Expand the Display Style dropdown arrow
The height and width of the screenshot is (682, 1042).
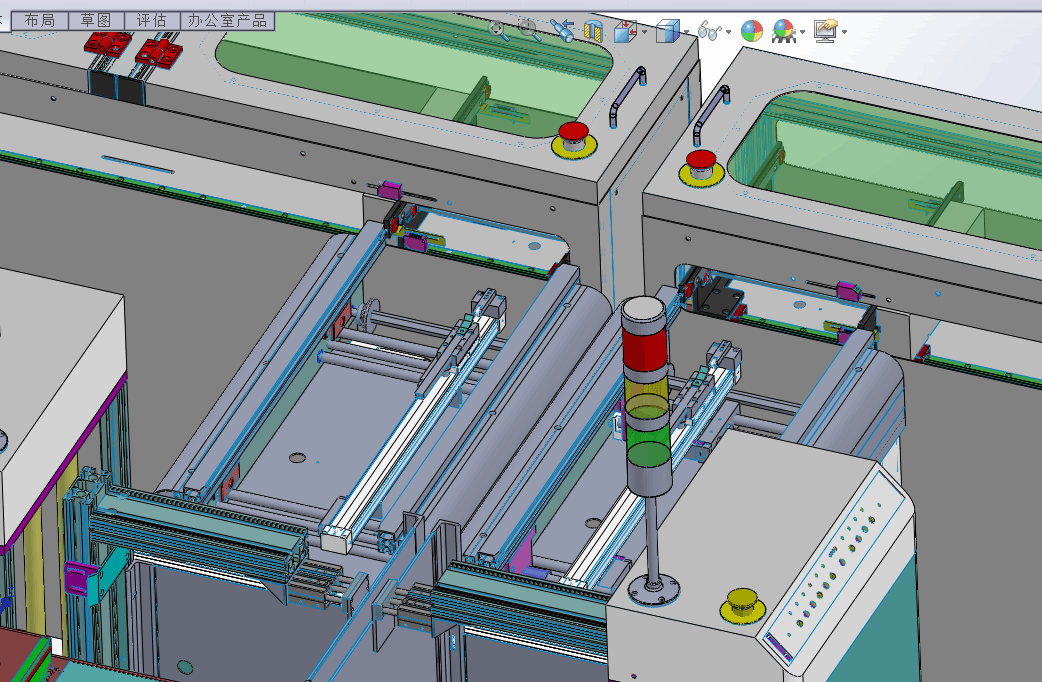686,32
